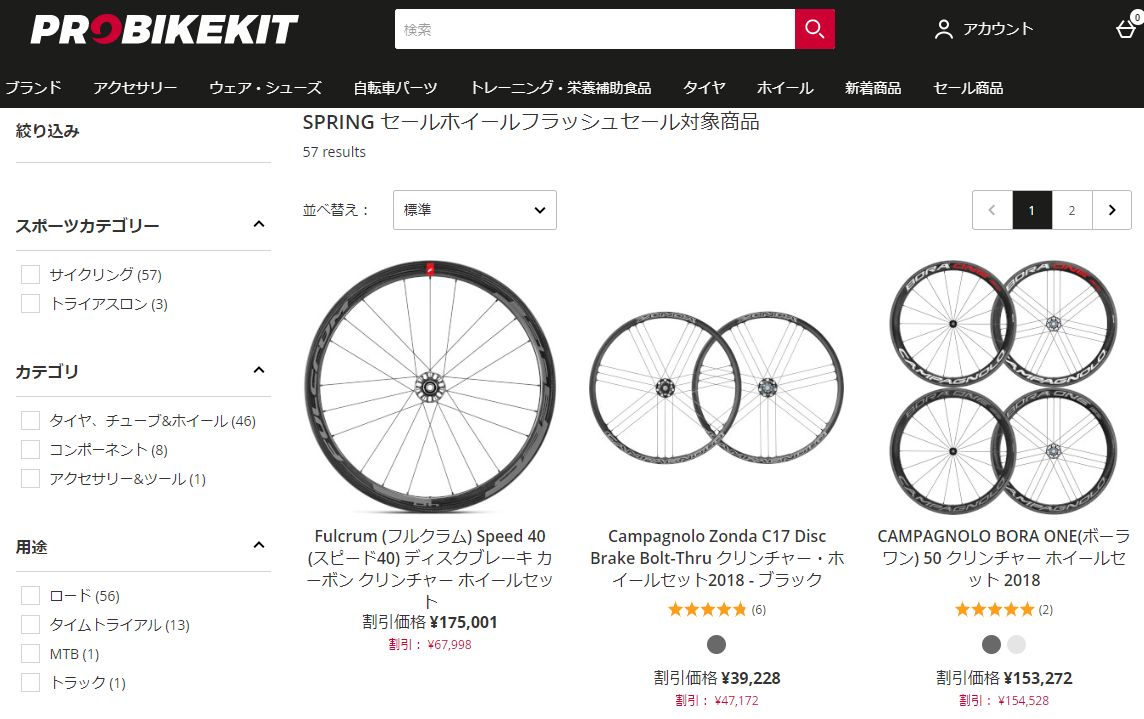This screenshot has width=1144, height=719.
Task: Check the ロード filter option
Action: (30, 595)
